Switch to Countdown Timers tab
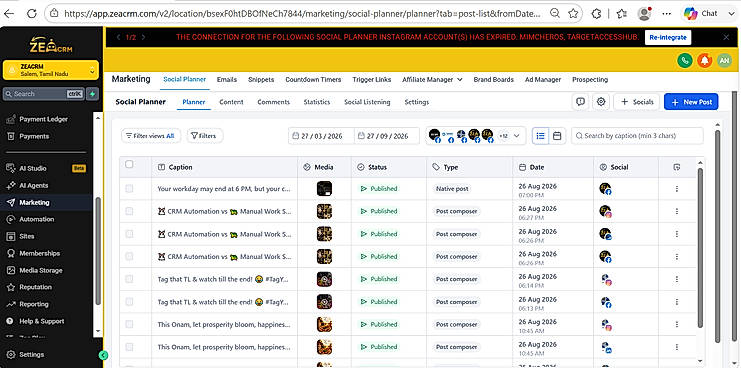Image resolution: width=741 pixels, height=368 pixels. (313, 80)
